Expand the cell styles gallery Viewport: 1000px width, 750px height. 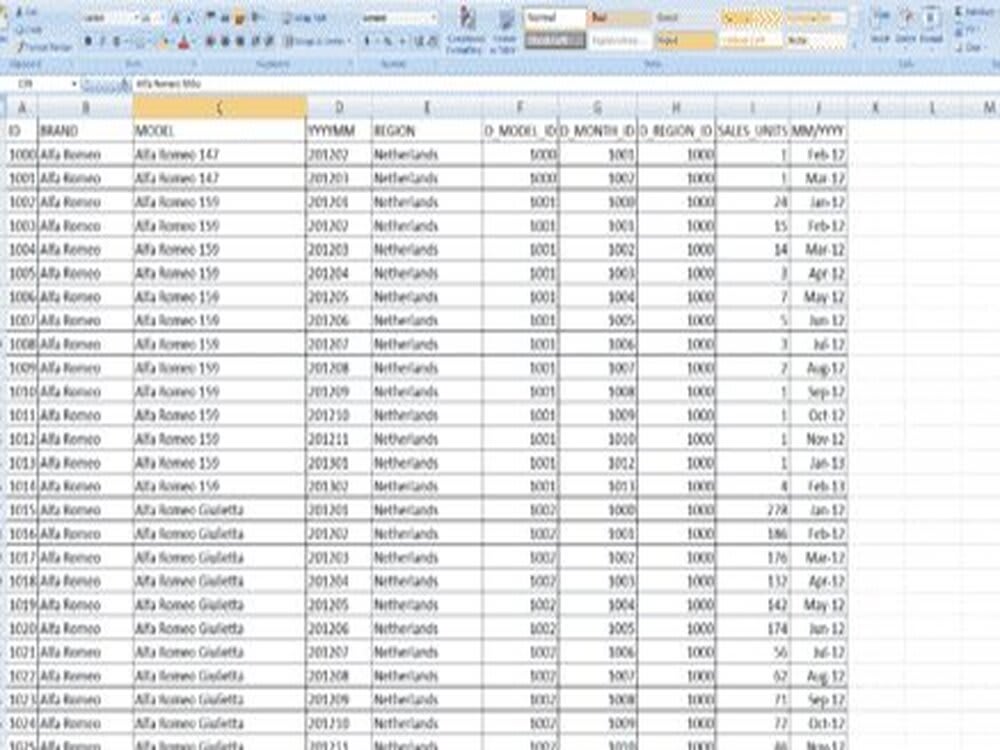point(855,45)
